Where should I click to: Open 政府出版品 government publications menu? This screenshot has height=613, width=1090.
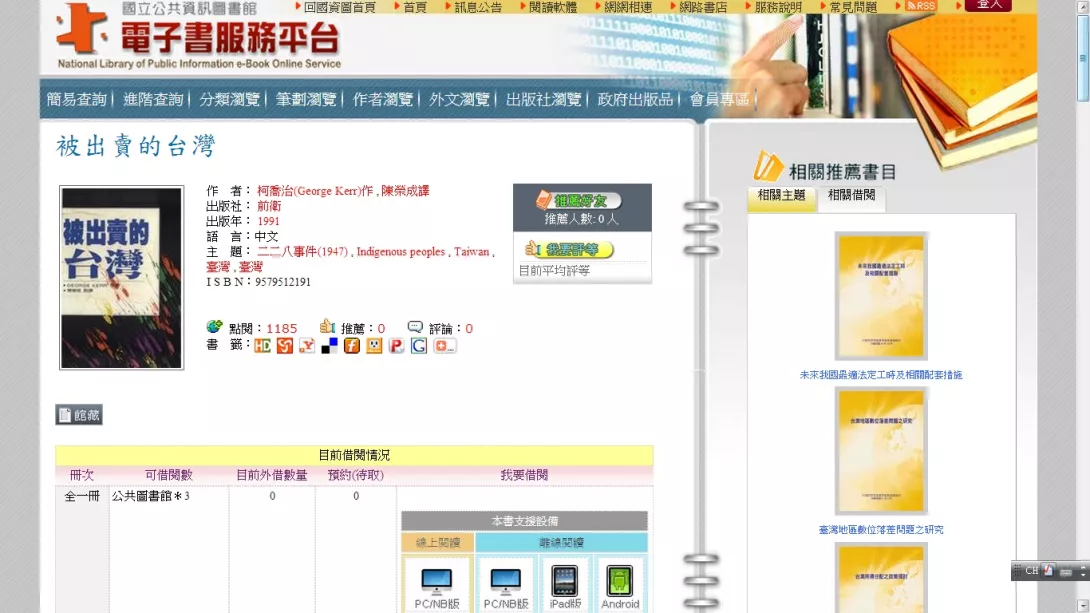[635, 99]
